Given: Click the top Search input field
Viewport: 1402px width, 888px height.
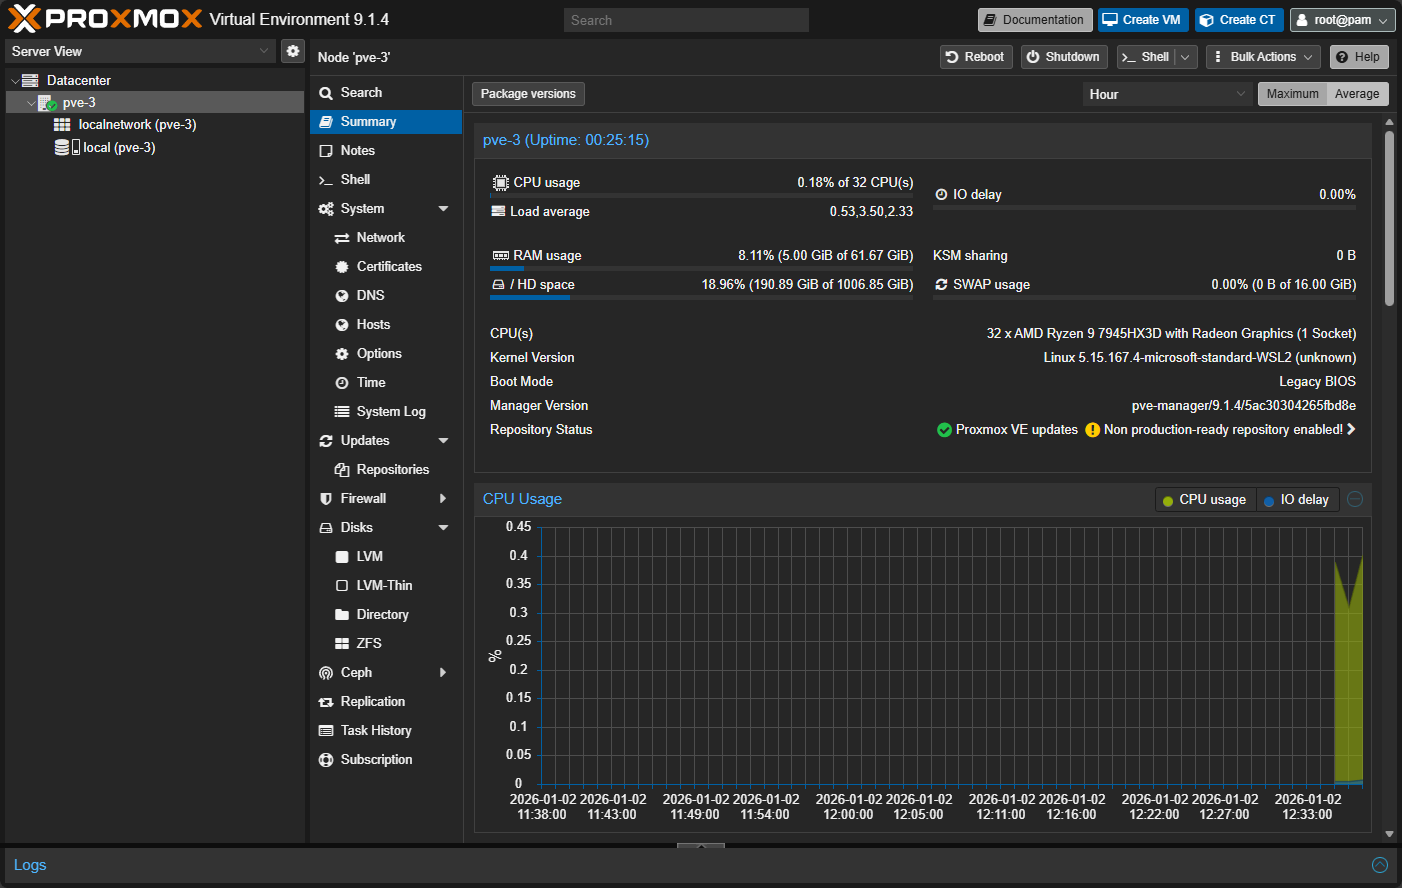Looking at the screenshot, I should click(x=686, y=20).
